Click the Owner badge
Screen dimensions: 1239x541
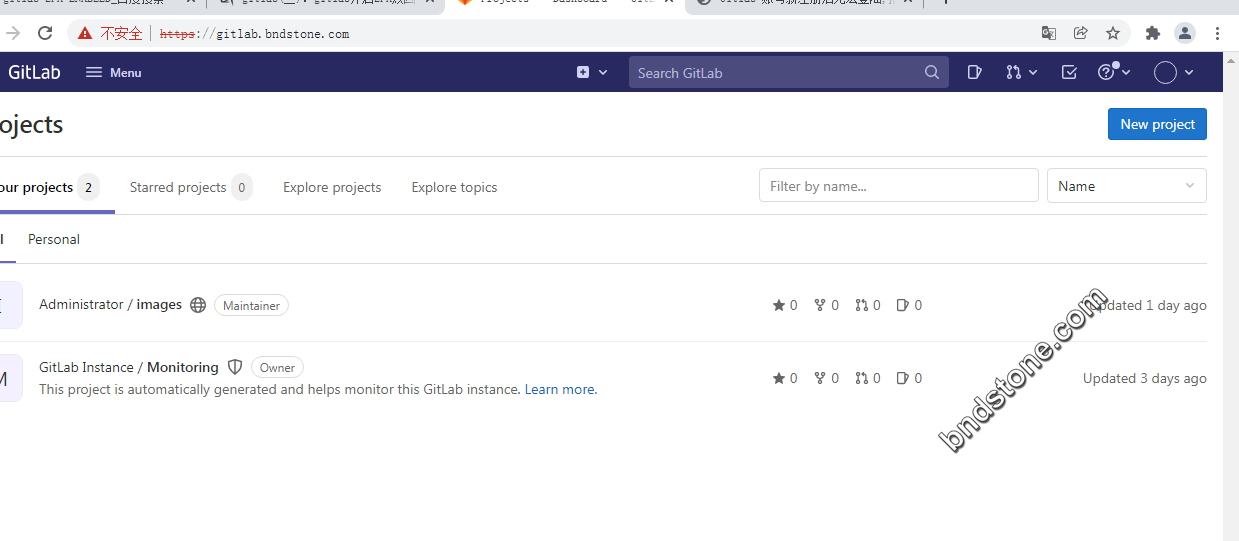[277, 367]
